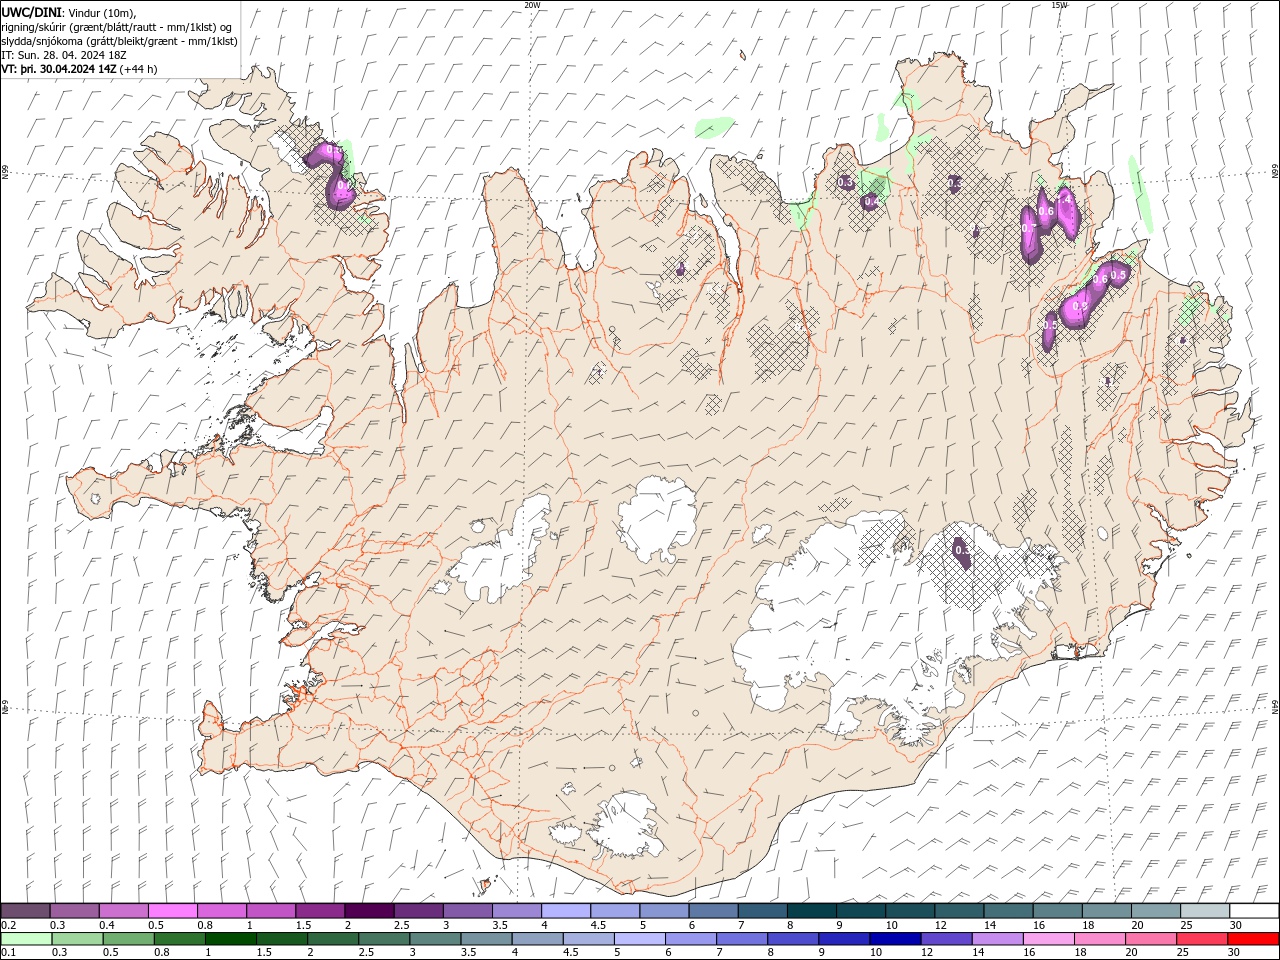Pick the 0.8 magenta swatch in the upper legend row
Image resolution: width=1280 pixels, height=960 pixels.
coord(221,910)
